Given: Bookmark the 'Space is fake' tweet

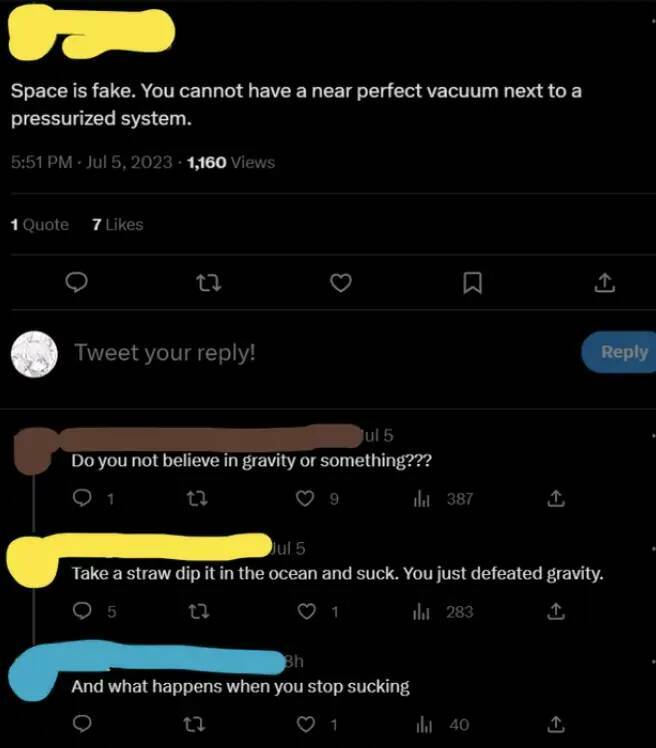Looking at the screenshot, I should (473, 285).
